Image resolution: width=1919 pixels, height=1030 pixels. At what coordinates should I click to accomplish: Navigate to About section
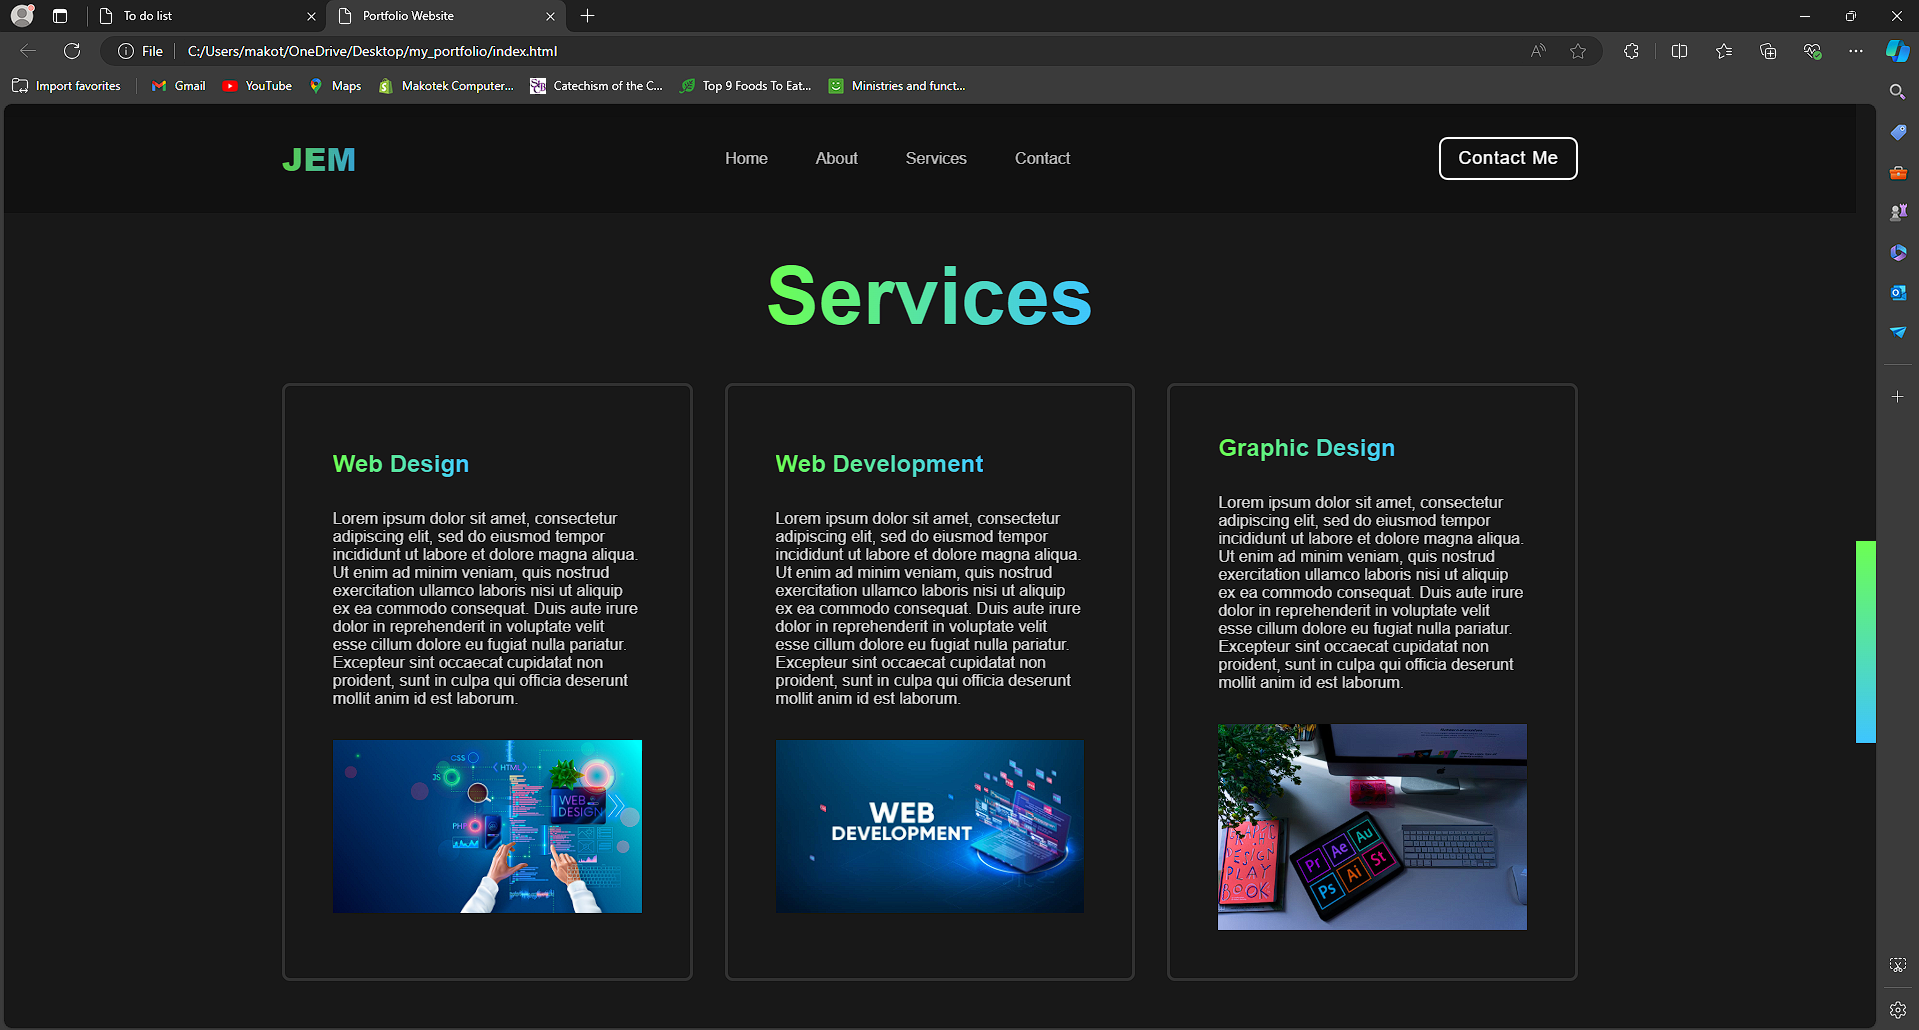pos(836,158)
